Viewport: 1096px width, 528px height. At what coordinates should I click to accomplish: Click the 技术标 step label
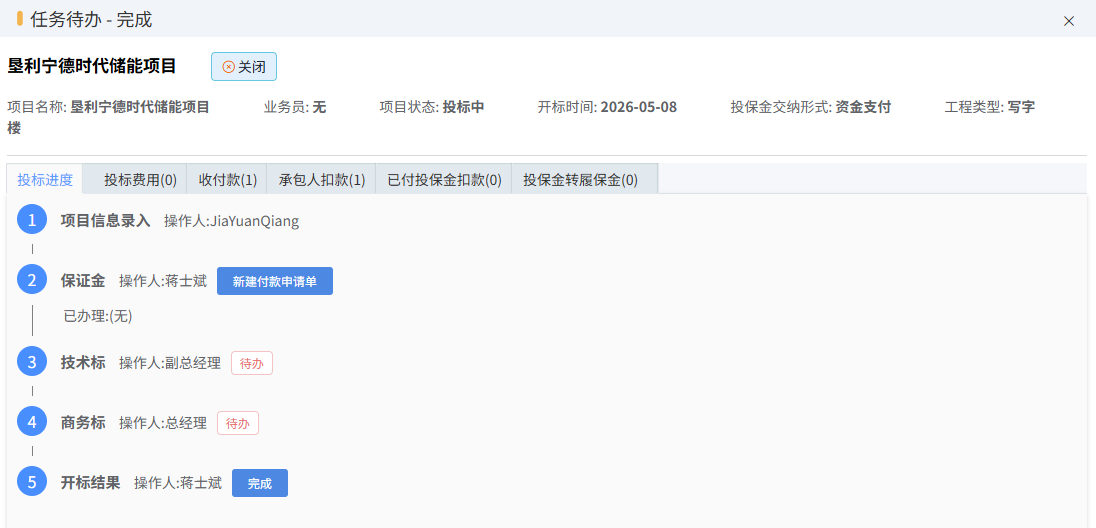pyautogui.click(x=82, y=363)
